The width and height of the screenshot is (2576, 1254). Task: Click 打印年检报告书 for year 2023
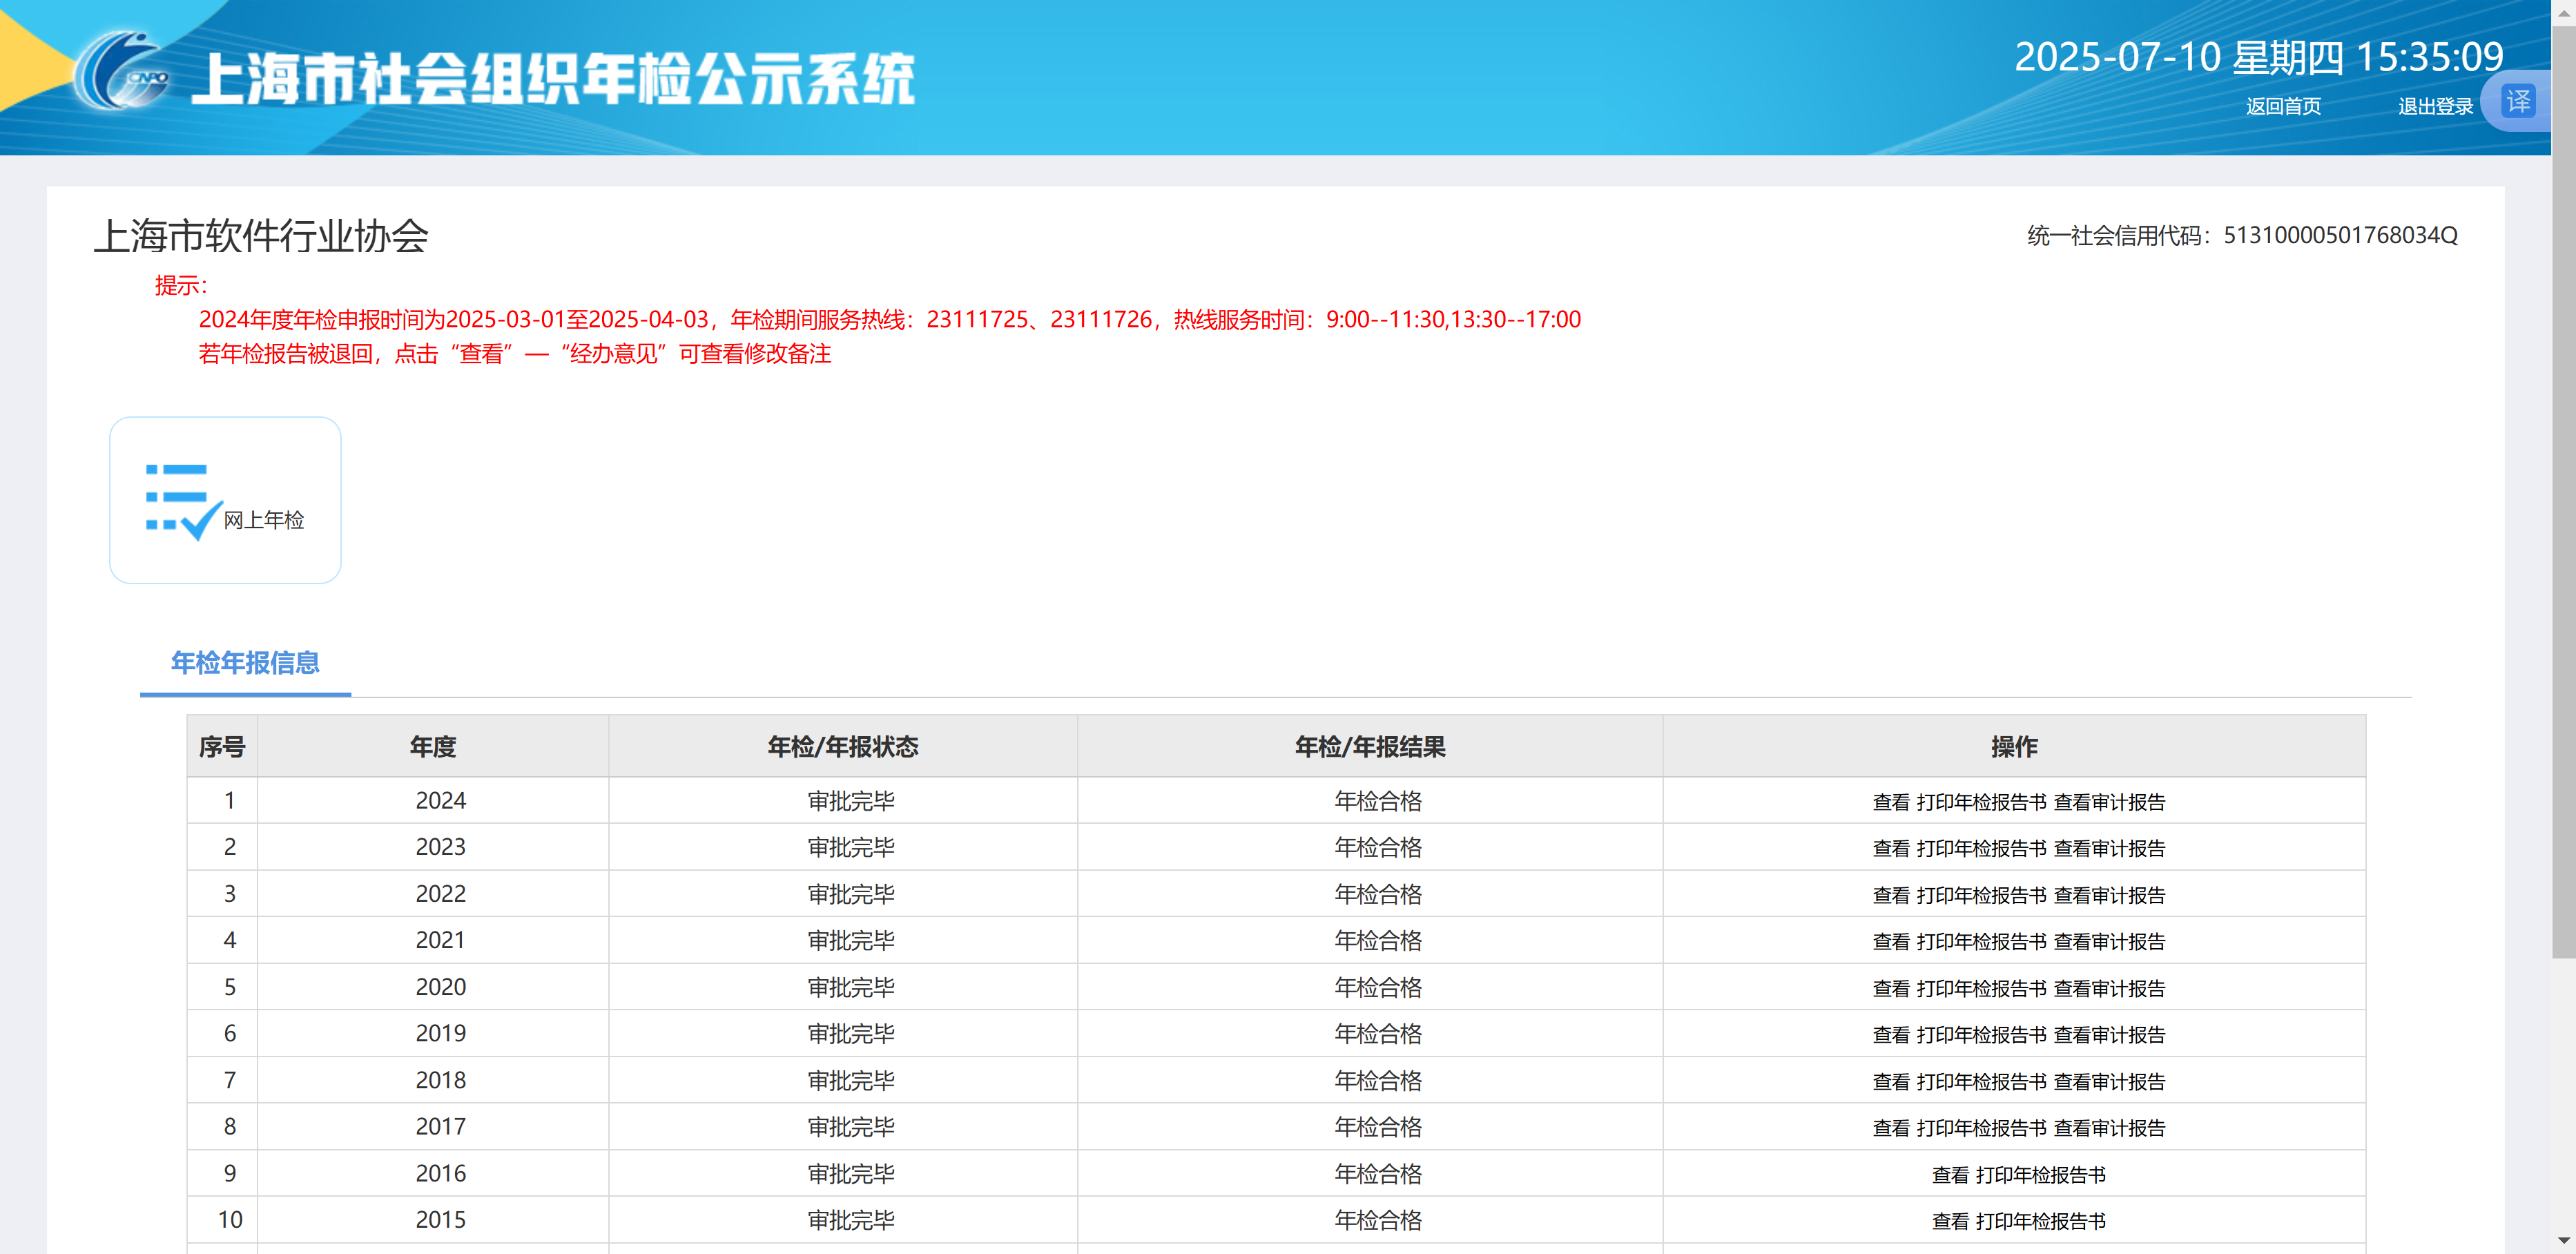[x=1981, y=848]
